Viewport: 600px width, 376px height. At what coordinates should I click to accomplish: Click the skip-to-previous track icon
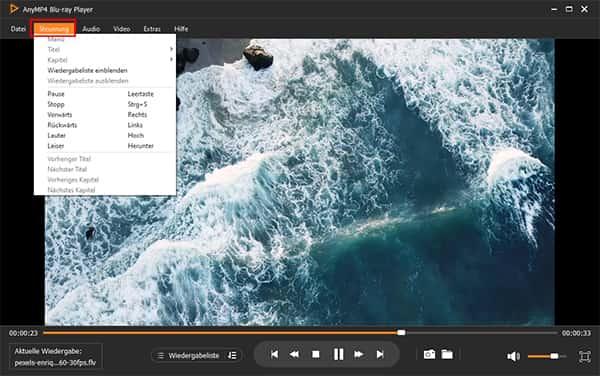pyautogui.click(x=274, y=355)
